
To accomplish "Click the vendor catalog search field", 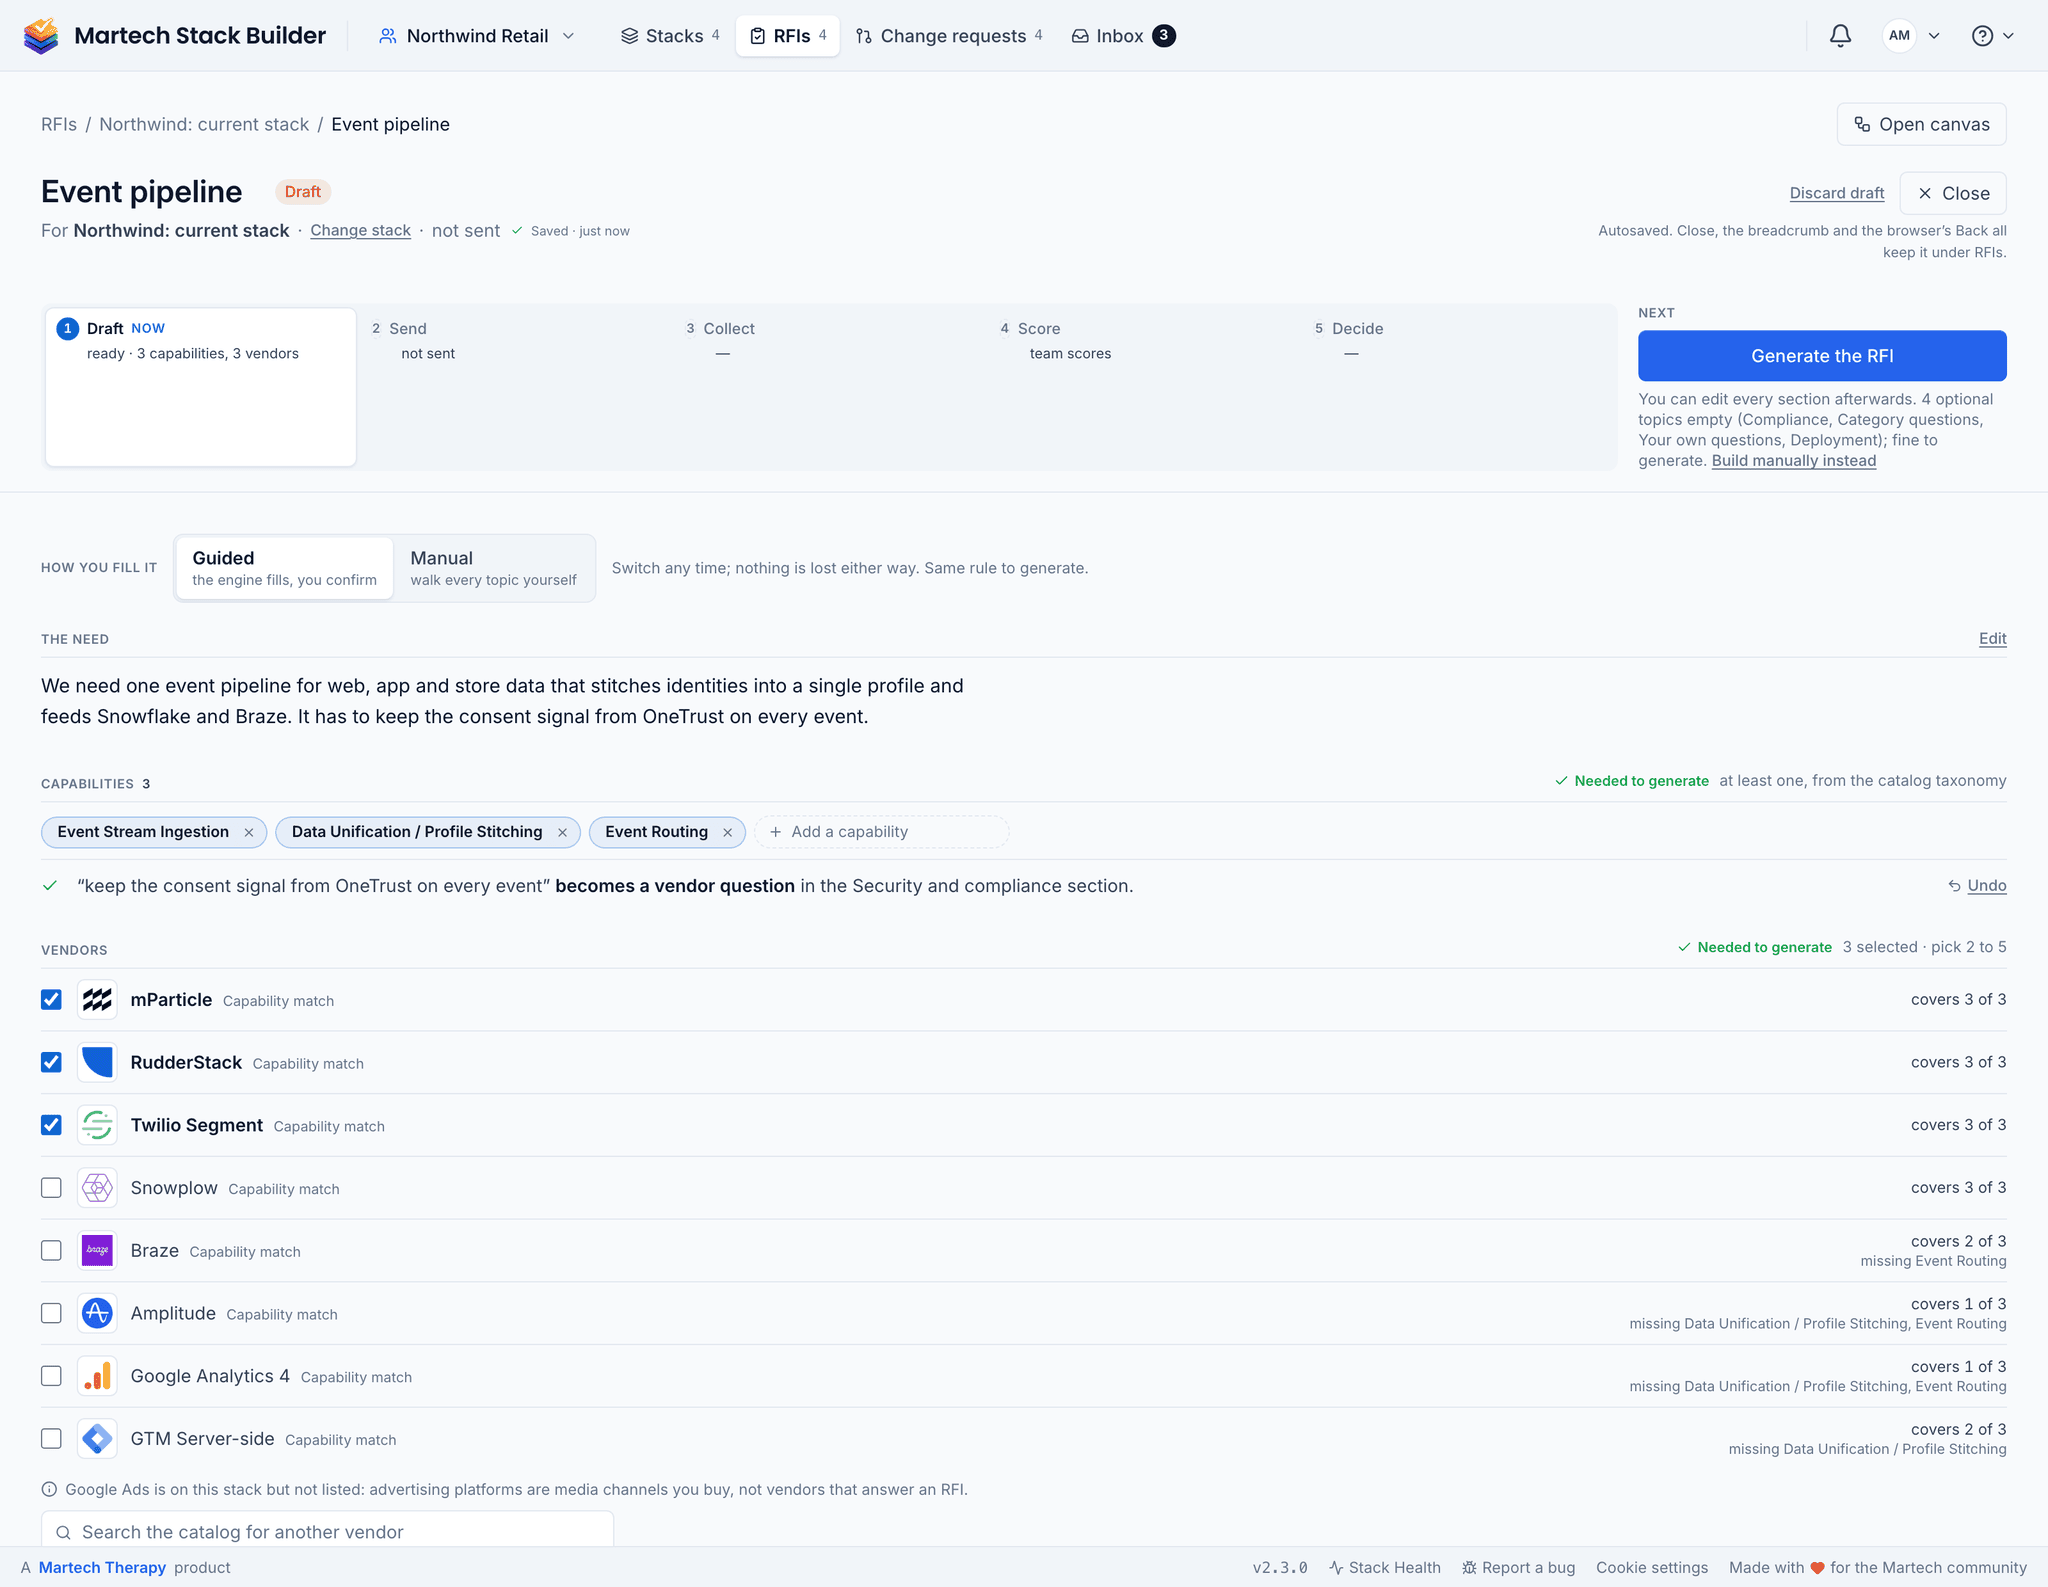I will click(327, 1530).
